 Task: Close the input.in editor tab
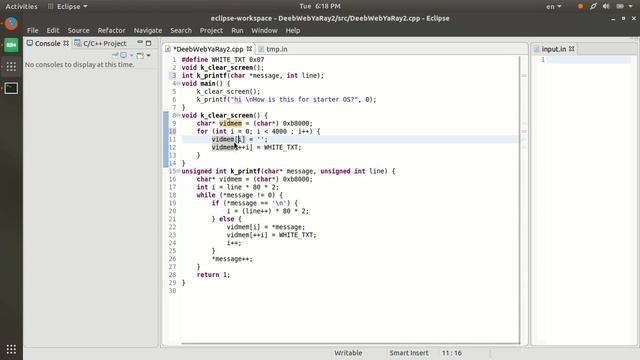pos(571,49)
